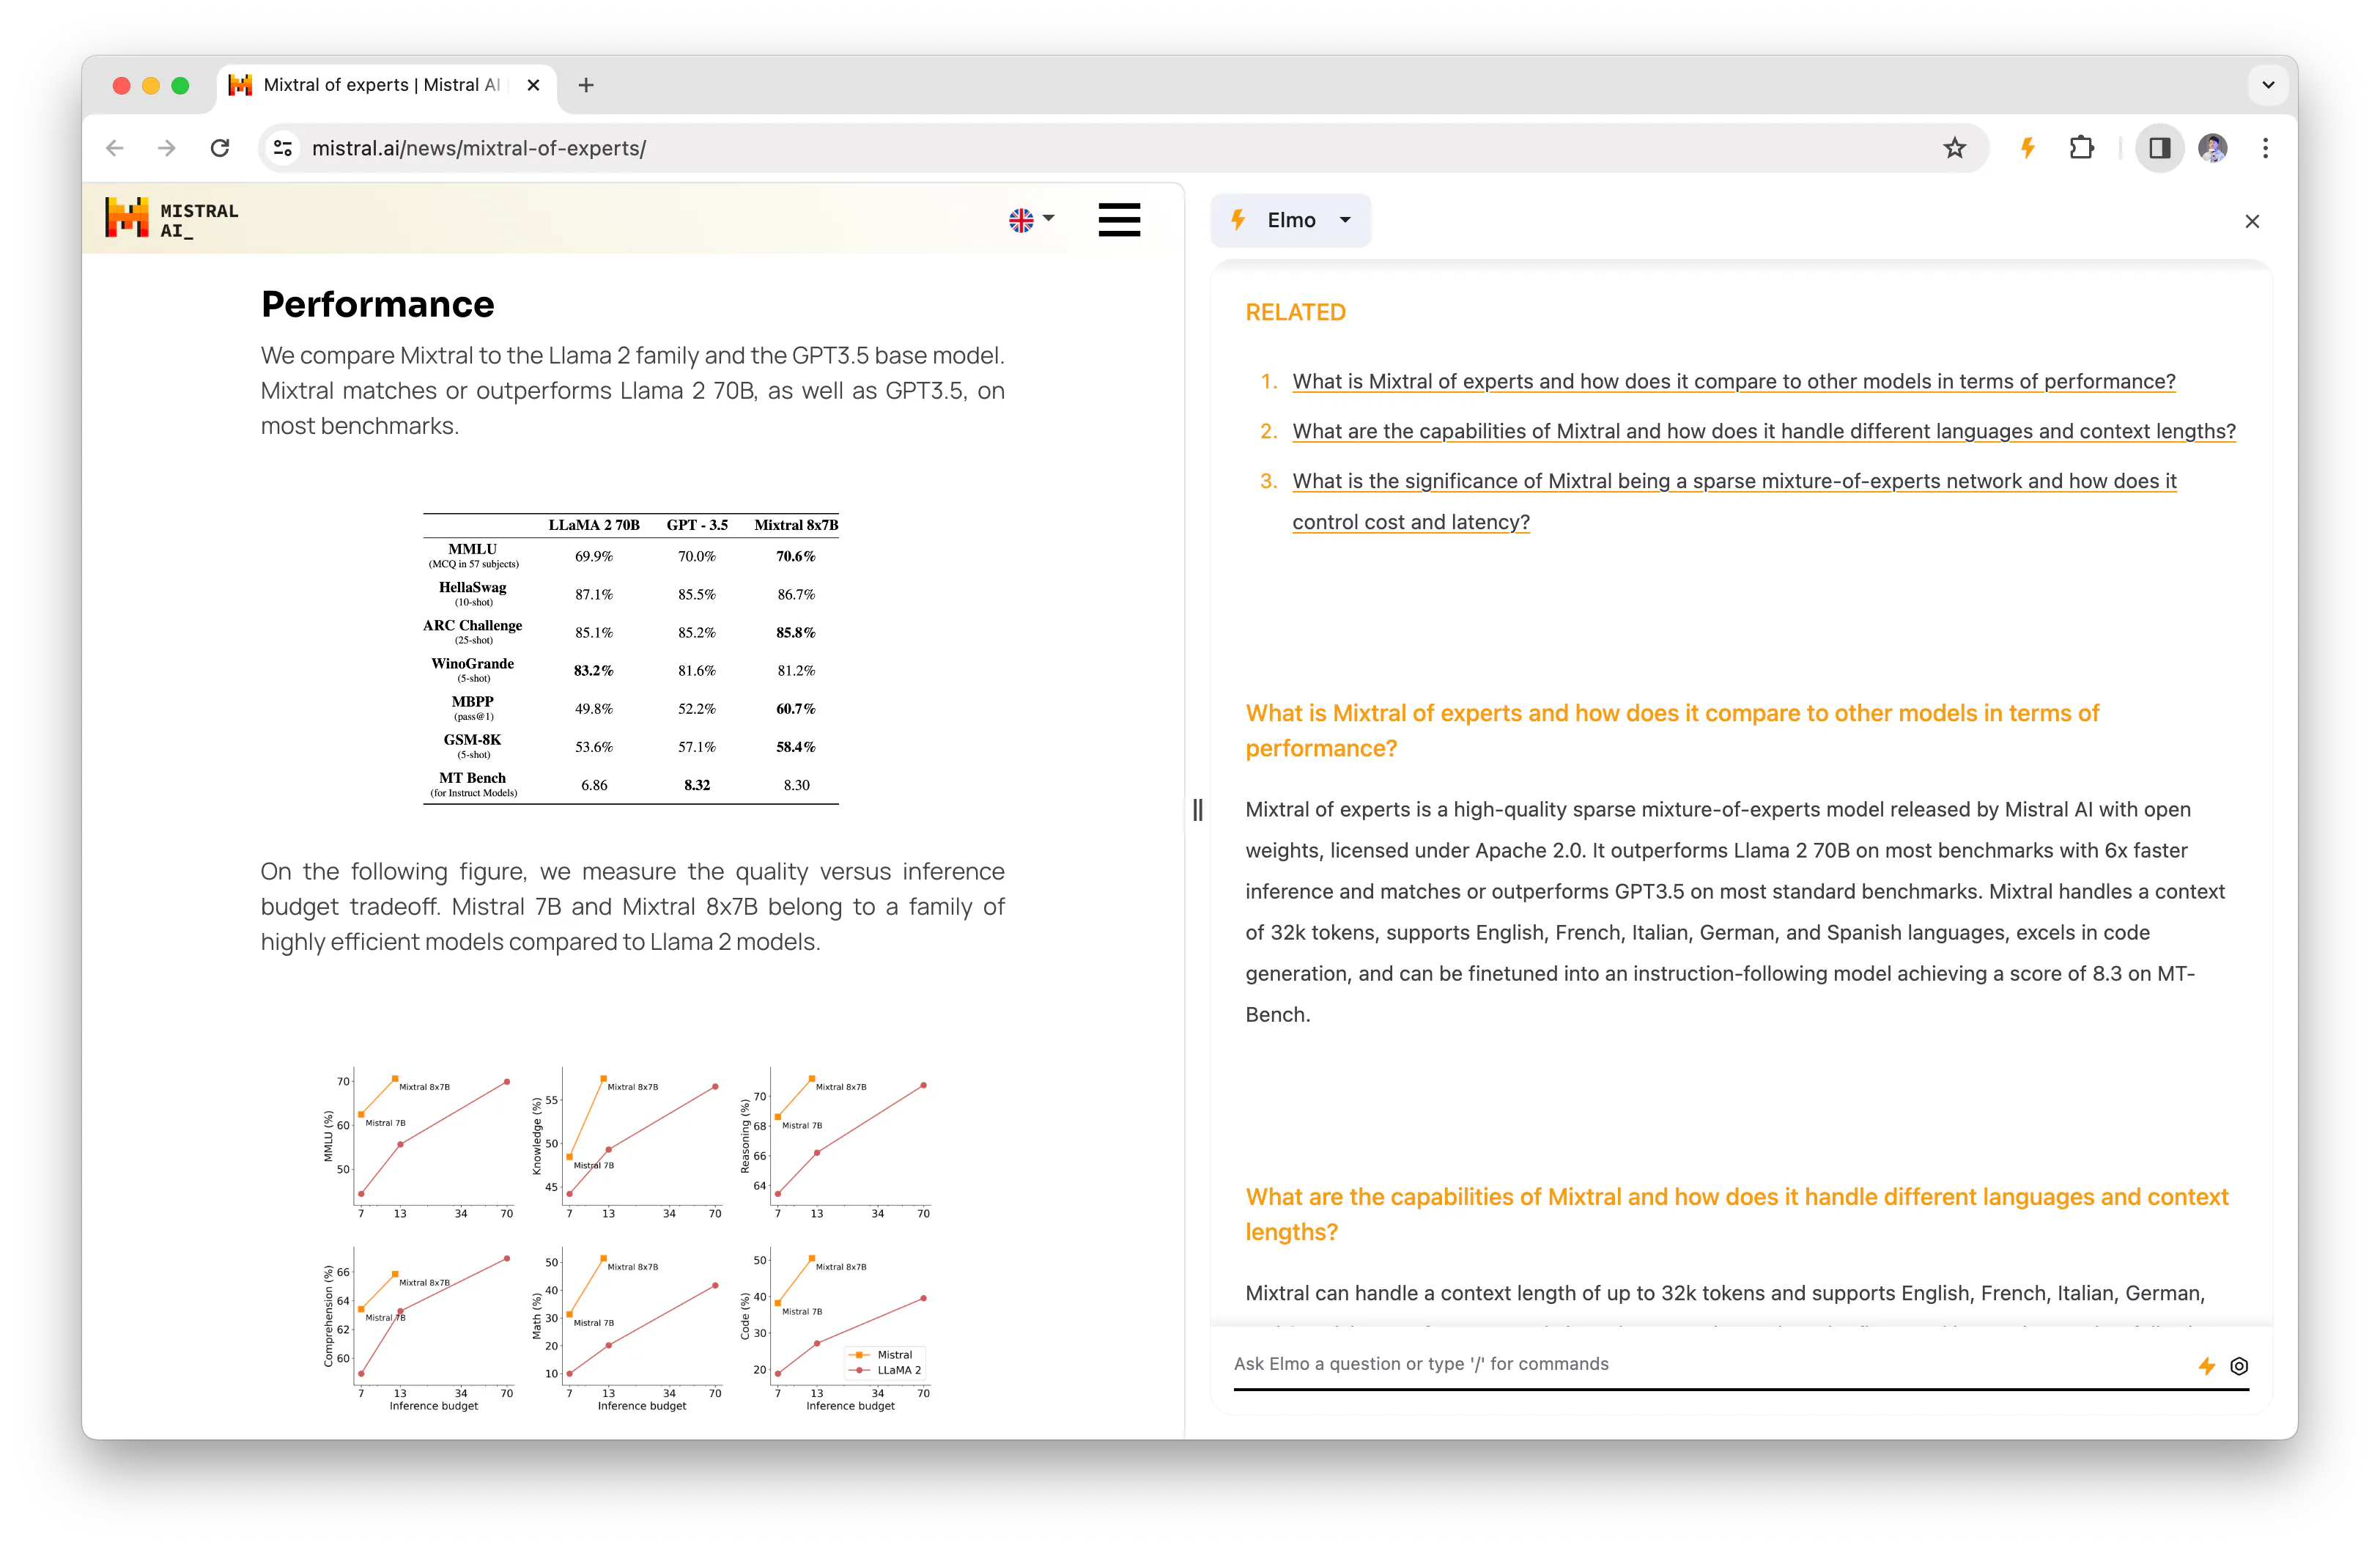Viewport: 2380px width, 1548px height.
Task: Click the Elmo settings gear icon
Action: click(x=2239, y=1363)
